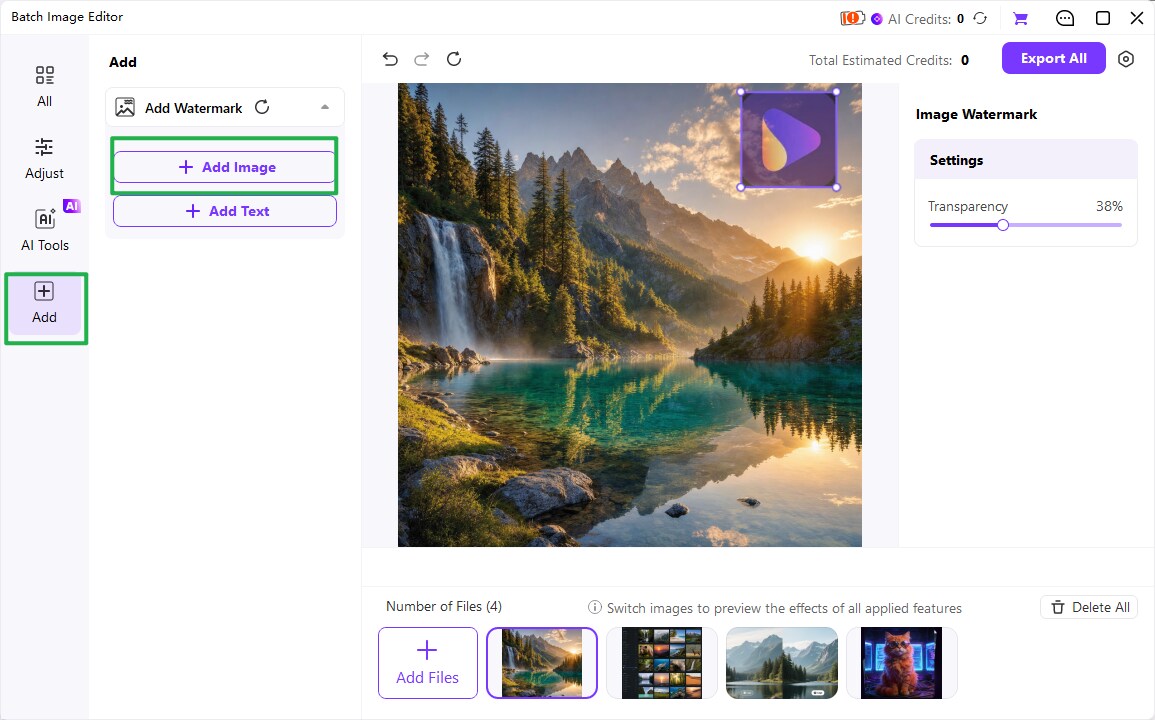Viewport: 1155px width, 720px height.
Task: Open the feedback chat icon
Action: pyautogui.click(x=1064, y=18)
